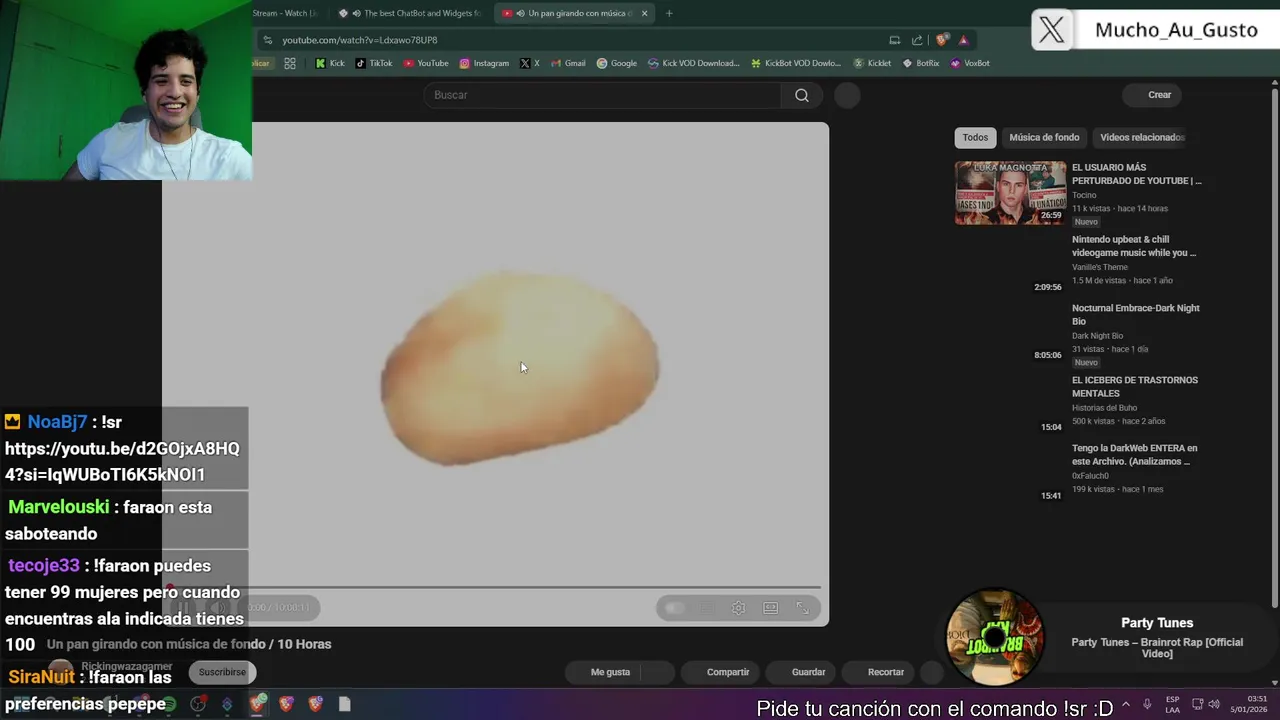Open the apps grid icon in bookmarks bar
Screen dimensions: 1280x720
point(290,63)
